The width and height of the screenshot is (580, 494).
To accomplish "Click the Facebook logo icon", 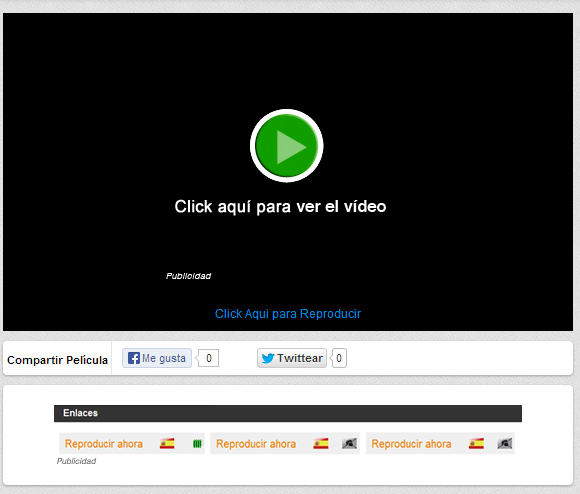I will [134, 358].
